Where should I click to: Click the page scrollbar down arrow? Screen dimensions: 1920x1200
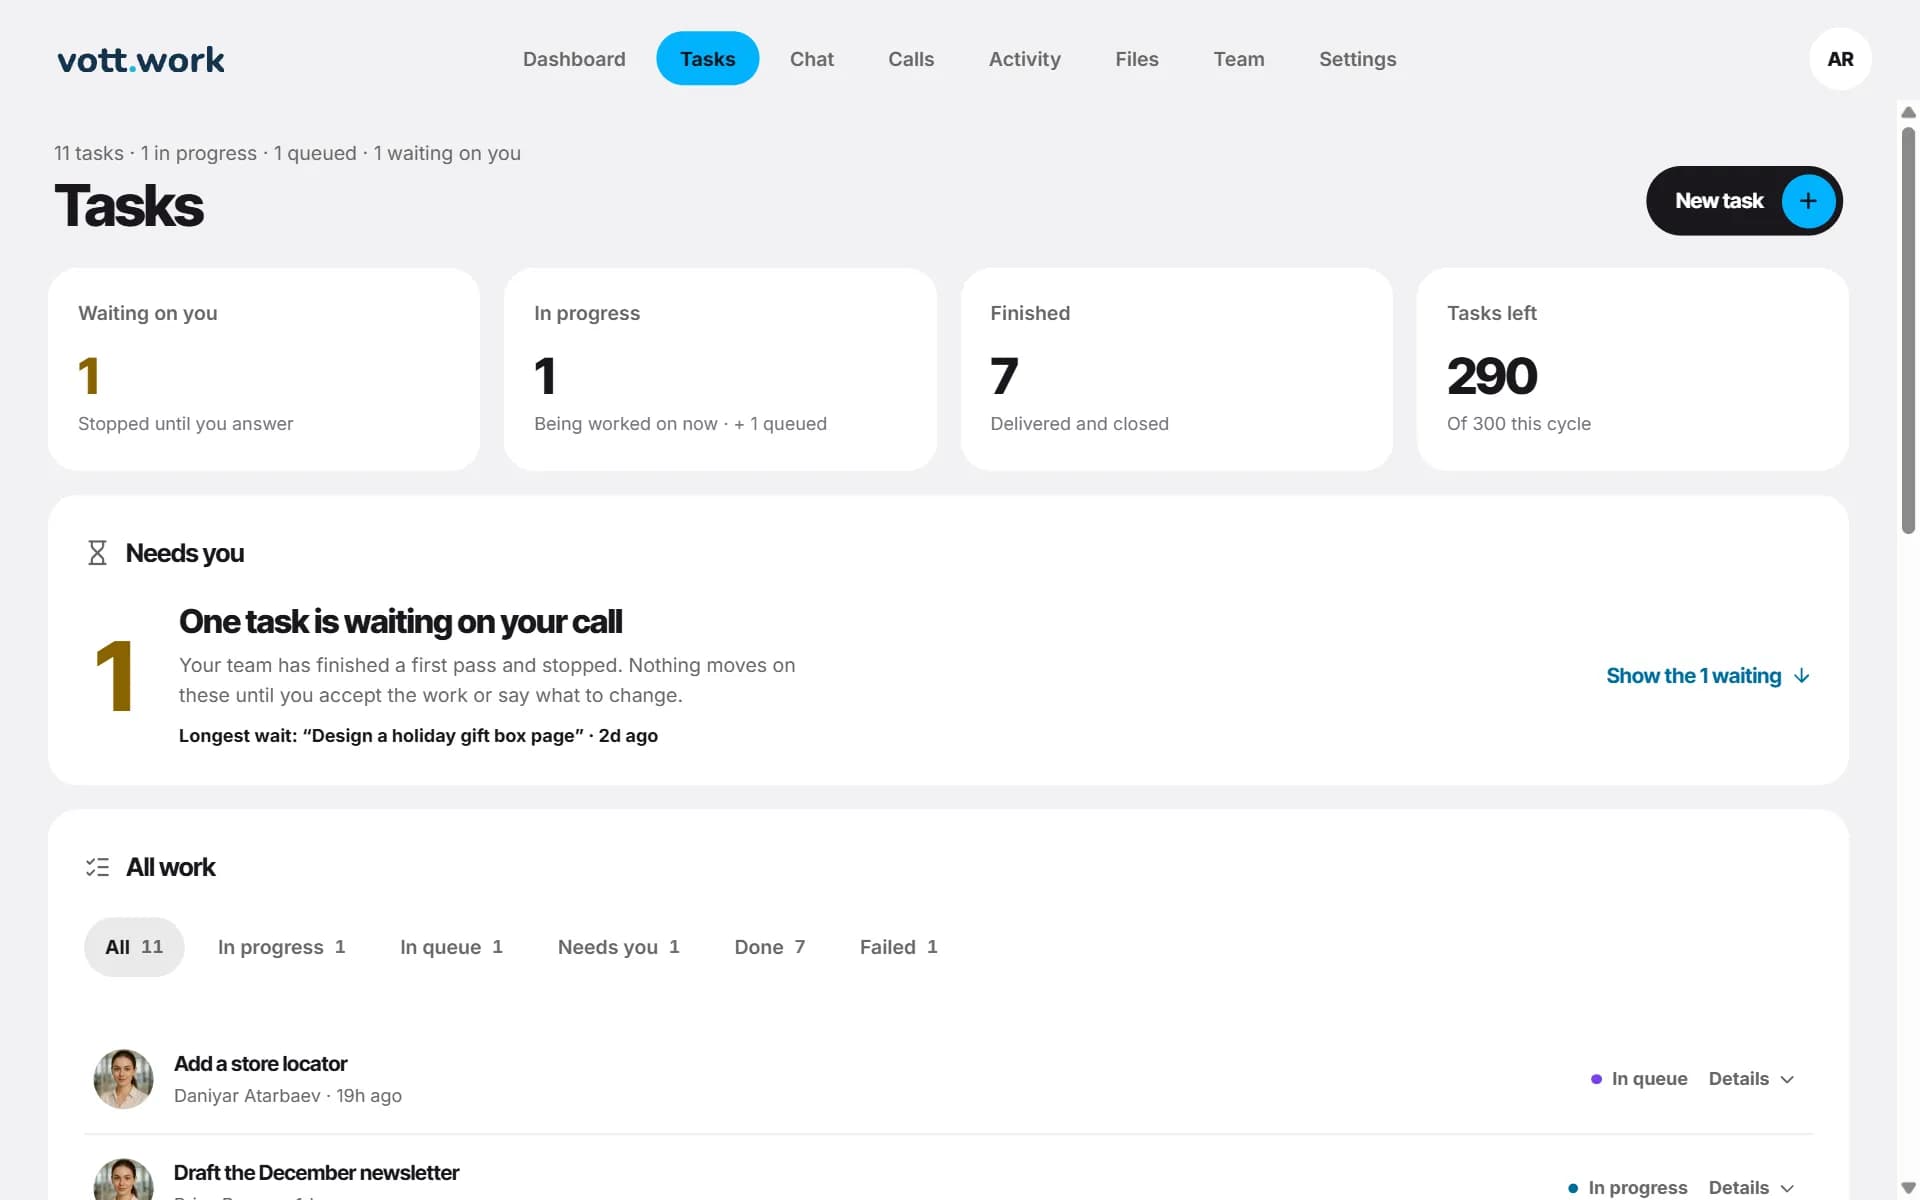(x=1908, y=1187)
